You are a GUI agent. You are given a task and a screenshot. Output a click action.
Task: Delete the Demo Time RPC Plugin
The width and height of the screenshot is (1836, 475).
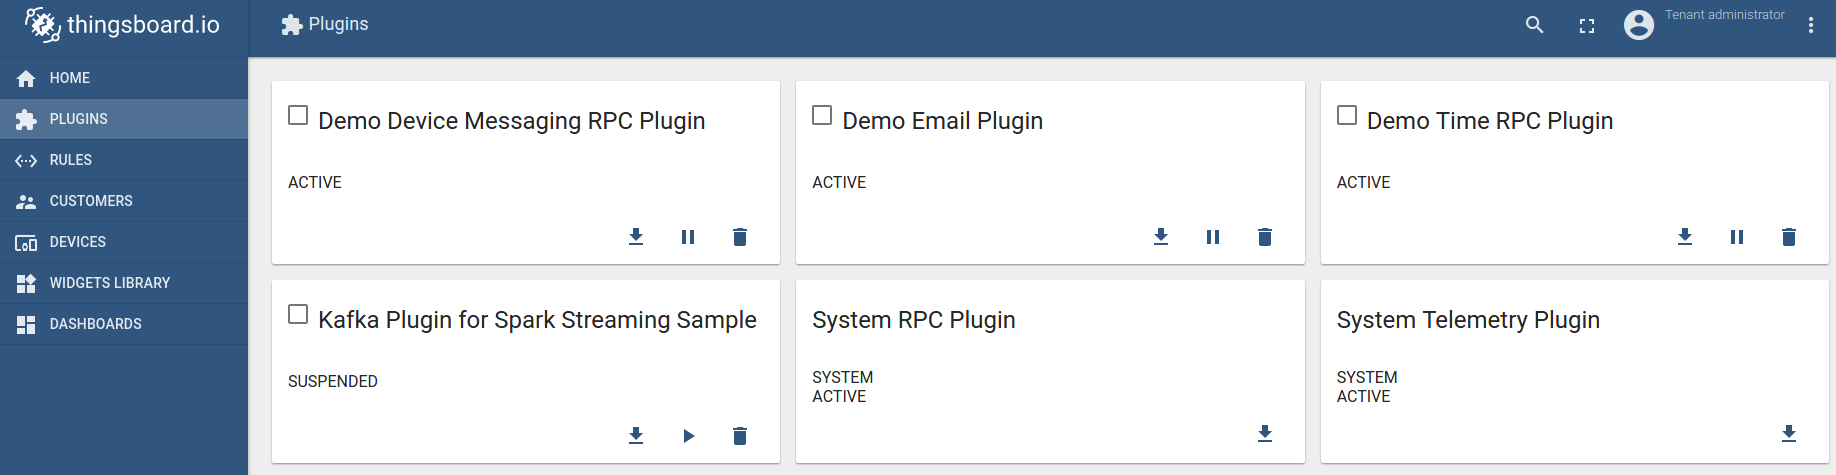[1789, 237]
